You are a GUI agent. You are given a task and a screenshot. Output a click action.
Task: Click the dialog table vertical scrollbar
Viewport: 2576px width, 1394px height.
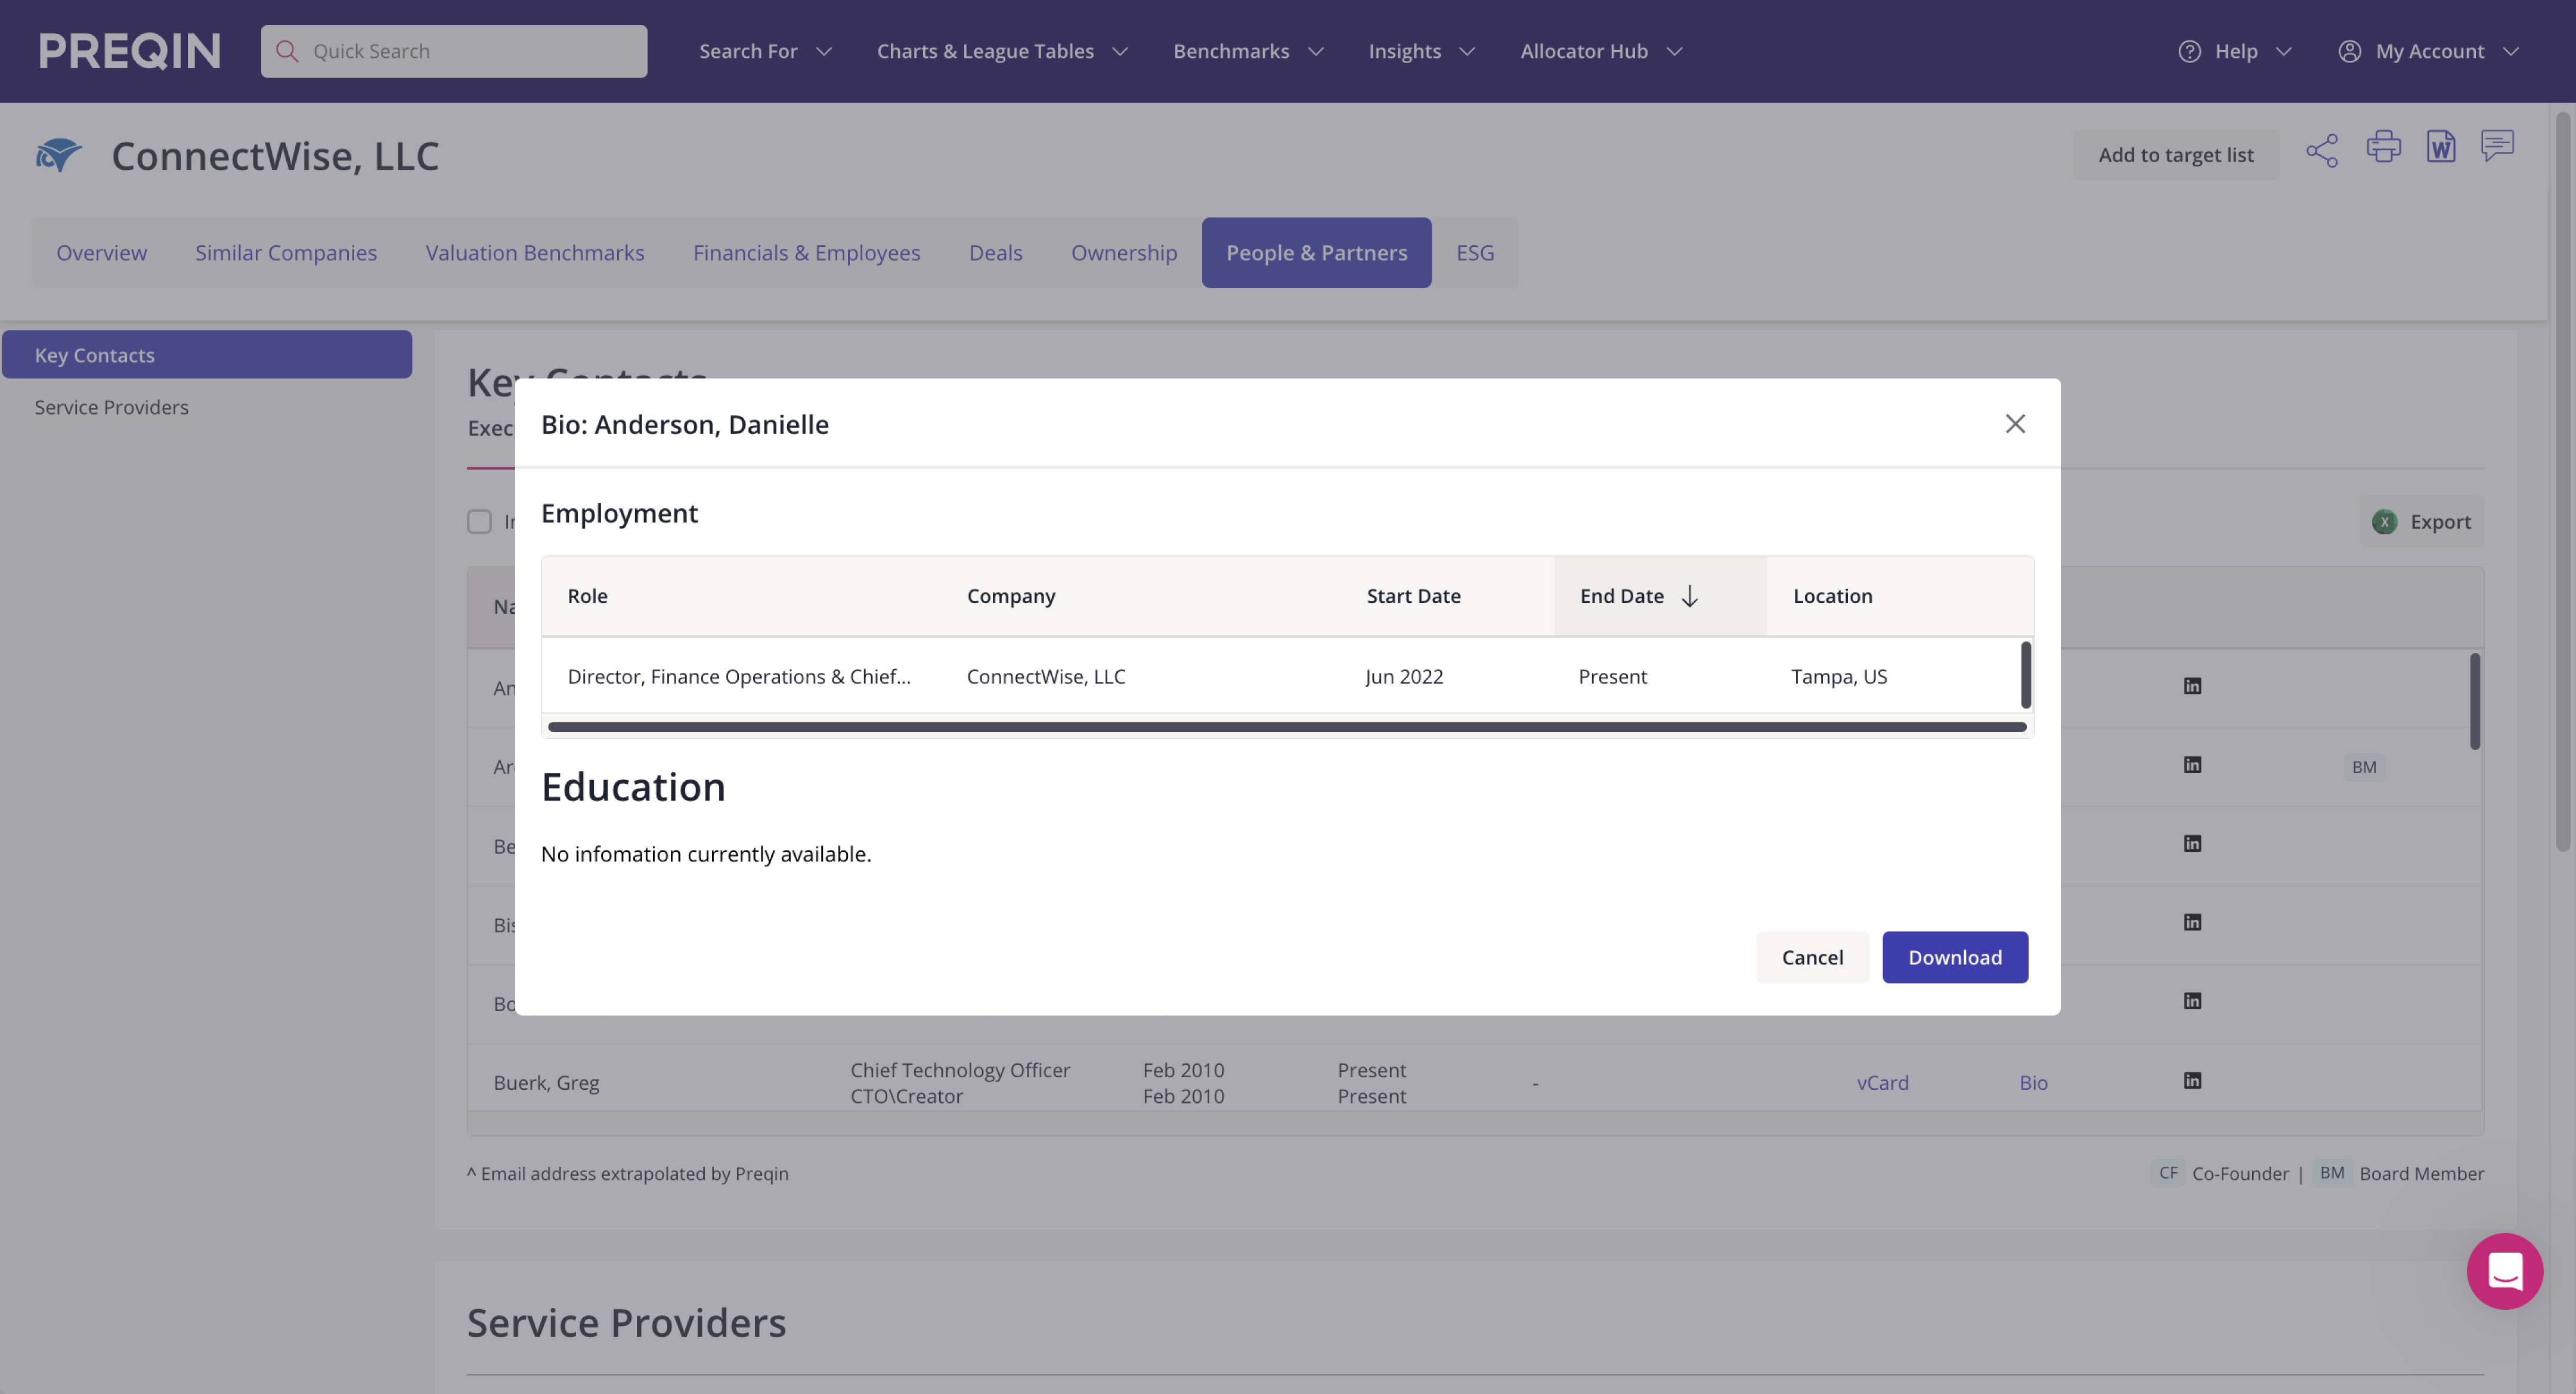click(2025, 675)
